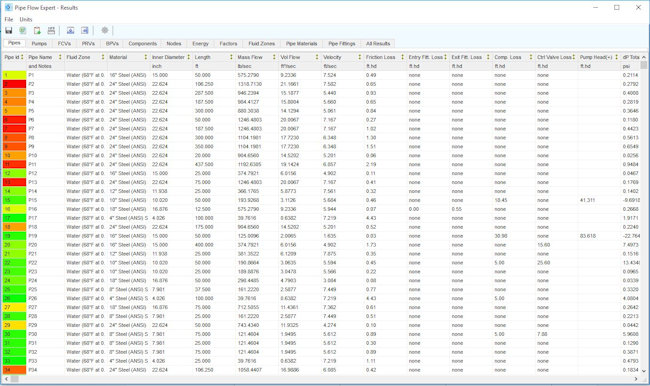Open the Energy tab
This screenshot has height=386, width=650.
coord(200,44)
